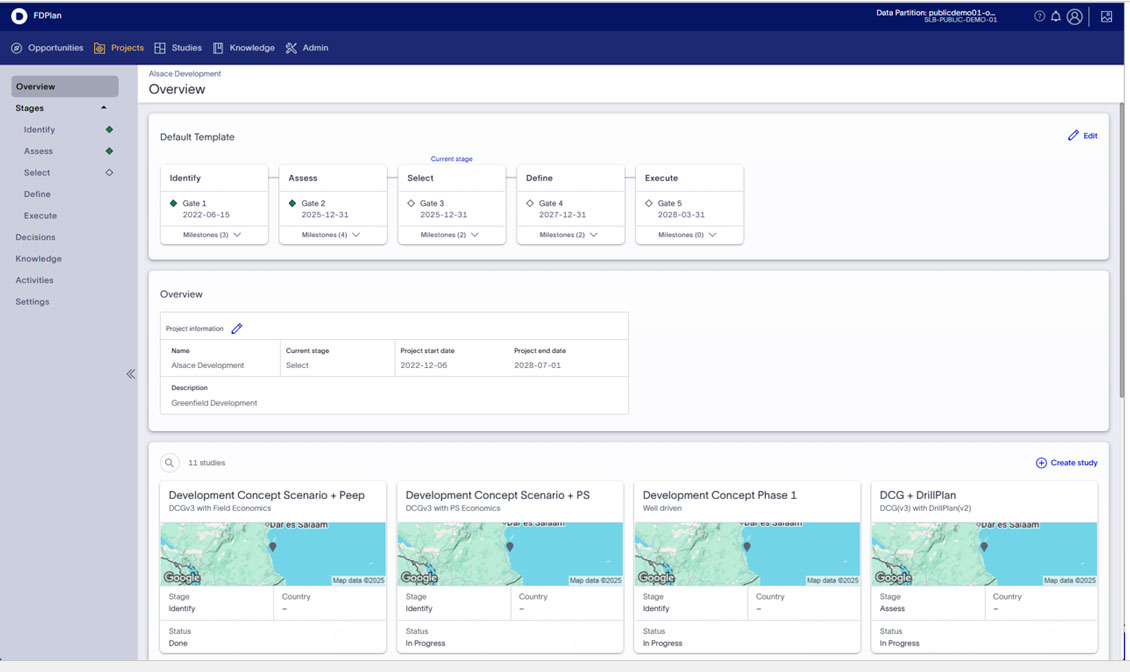Select the Opportunities compass icon
Screen dimensions: 1130x672
[x=16, y=47]
